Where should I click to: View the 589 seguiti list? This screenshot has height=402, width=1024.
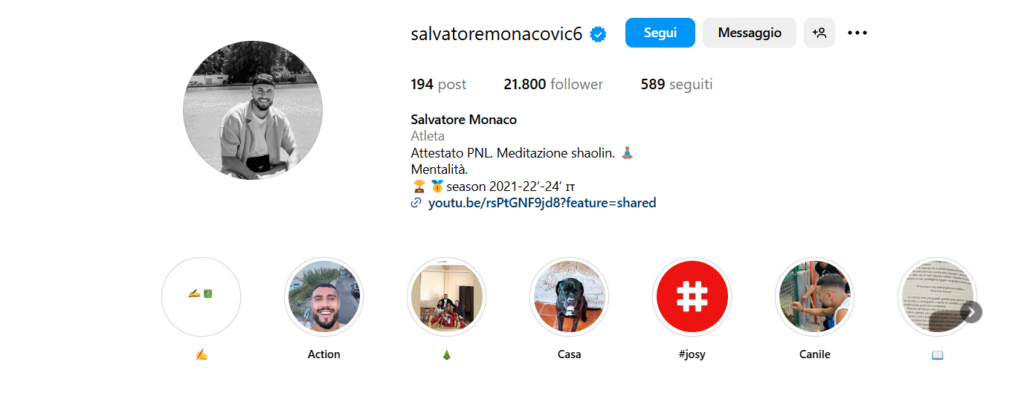[677, 85]
